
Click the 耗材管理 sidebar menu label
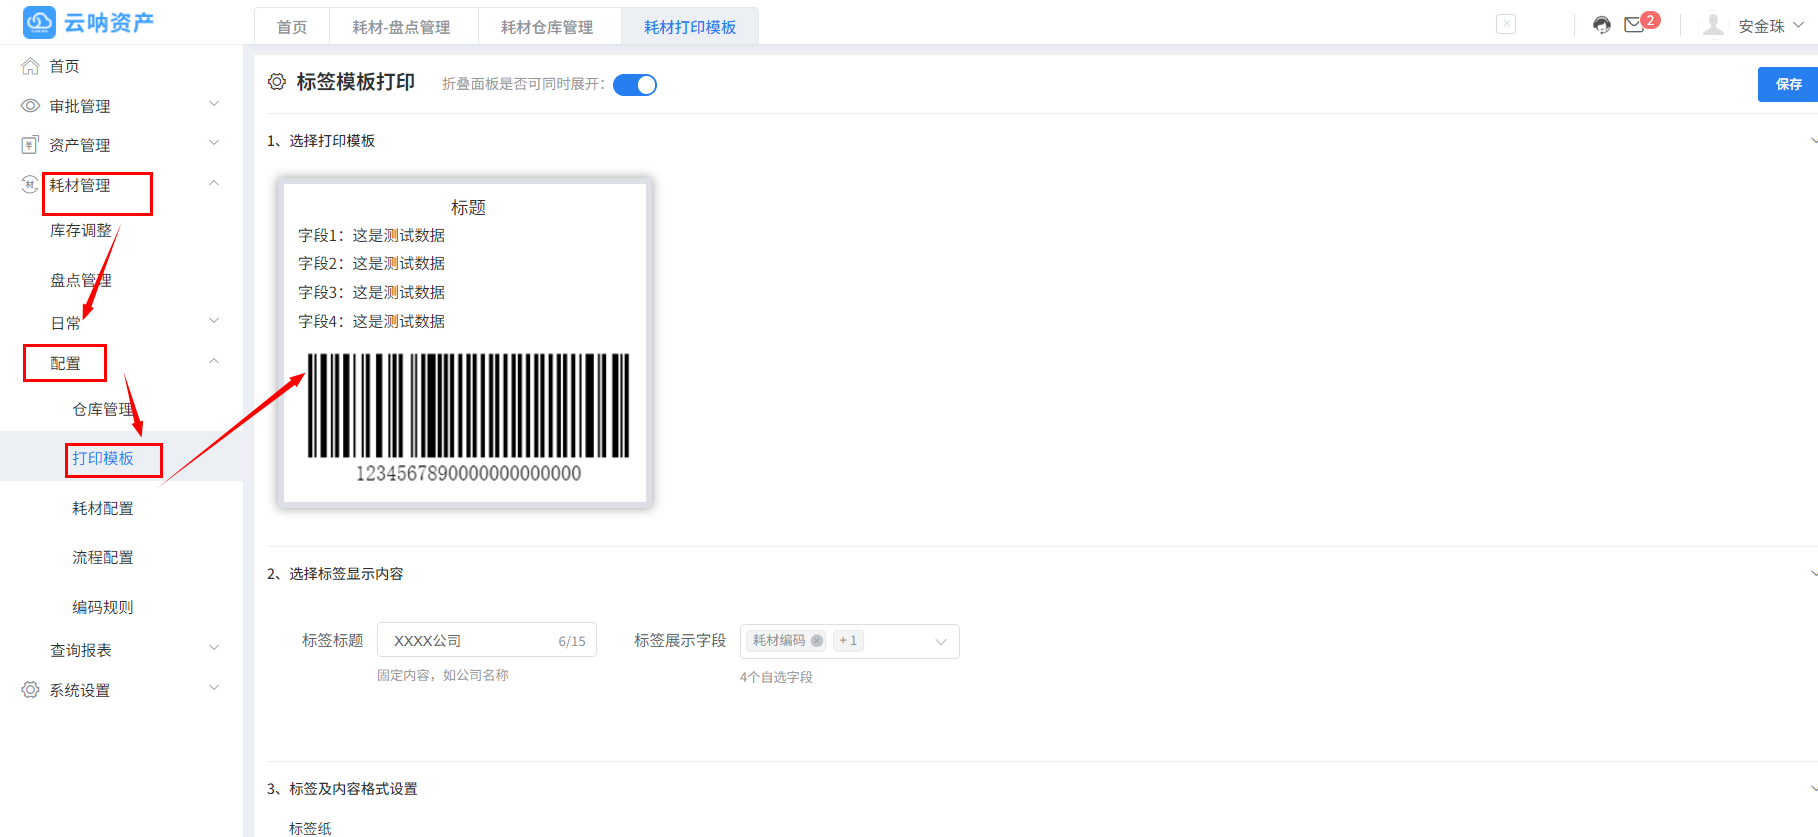point(80,186)
